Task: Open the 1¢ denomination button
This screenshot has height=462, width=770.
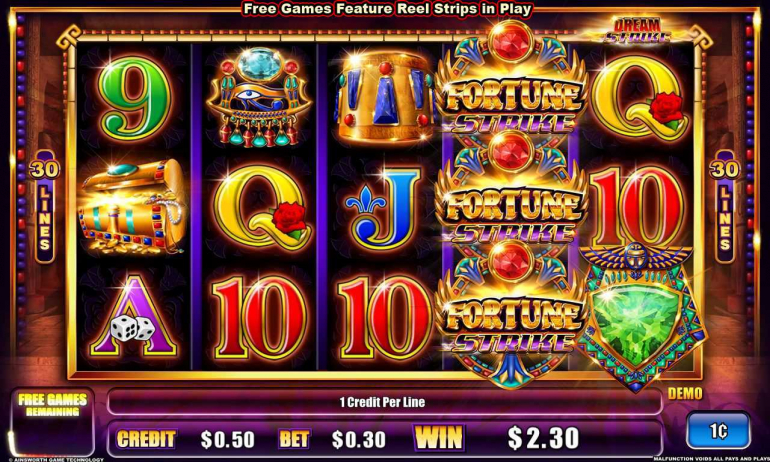Action: click(x=718, y=431)
